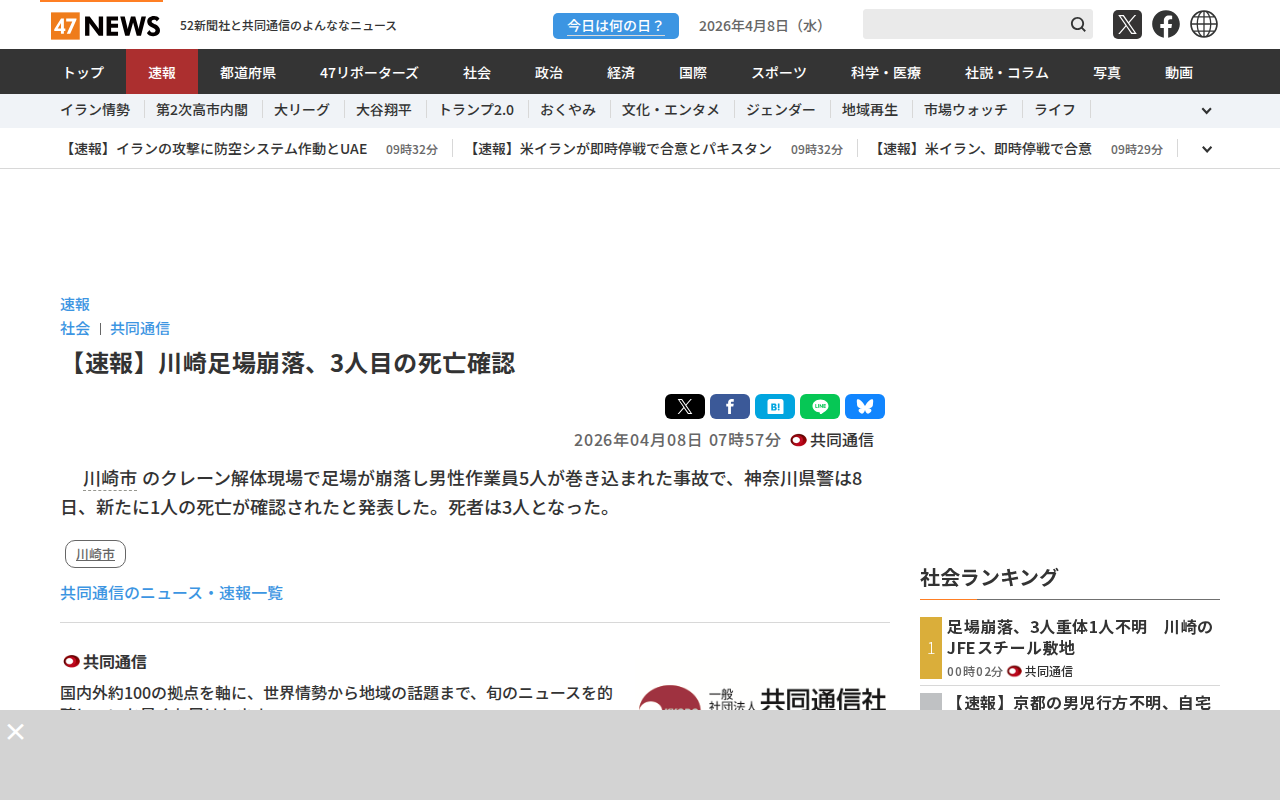Viewport: 1280px width, 800px height.
Task: Open the 社会 navigation tab
Action: click(x=477, y=72)
